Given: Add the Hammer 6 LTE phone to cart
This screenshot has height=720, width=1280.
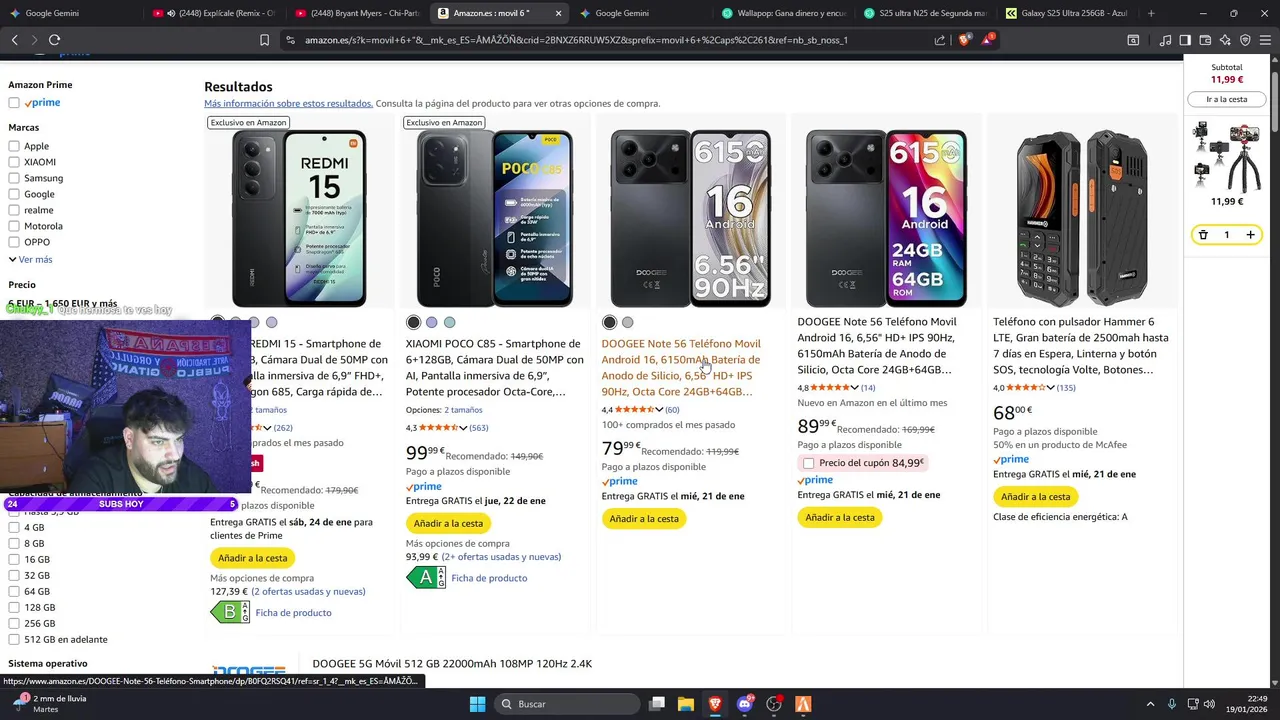Looking at the screenshot, I should (1035, 496).
